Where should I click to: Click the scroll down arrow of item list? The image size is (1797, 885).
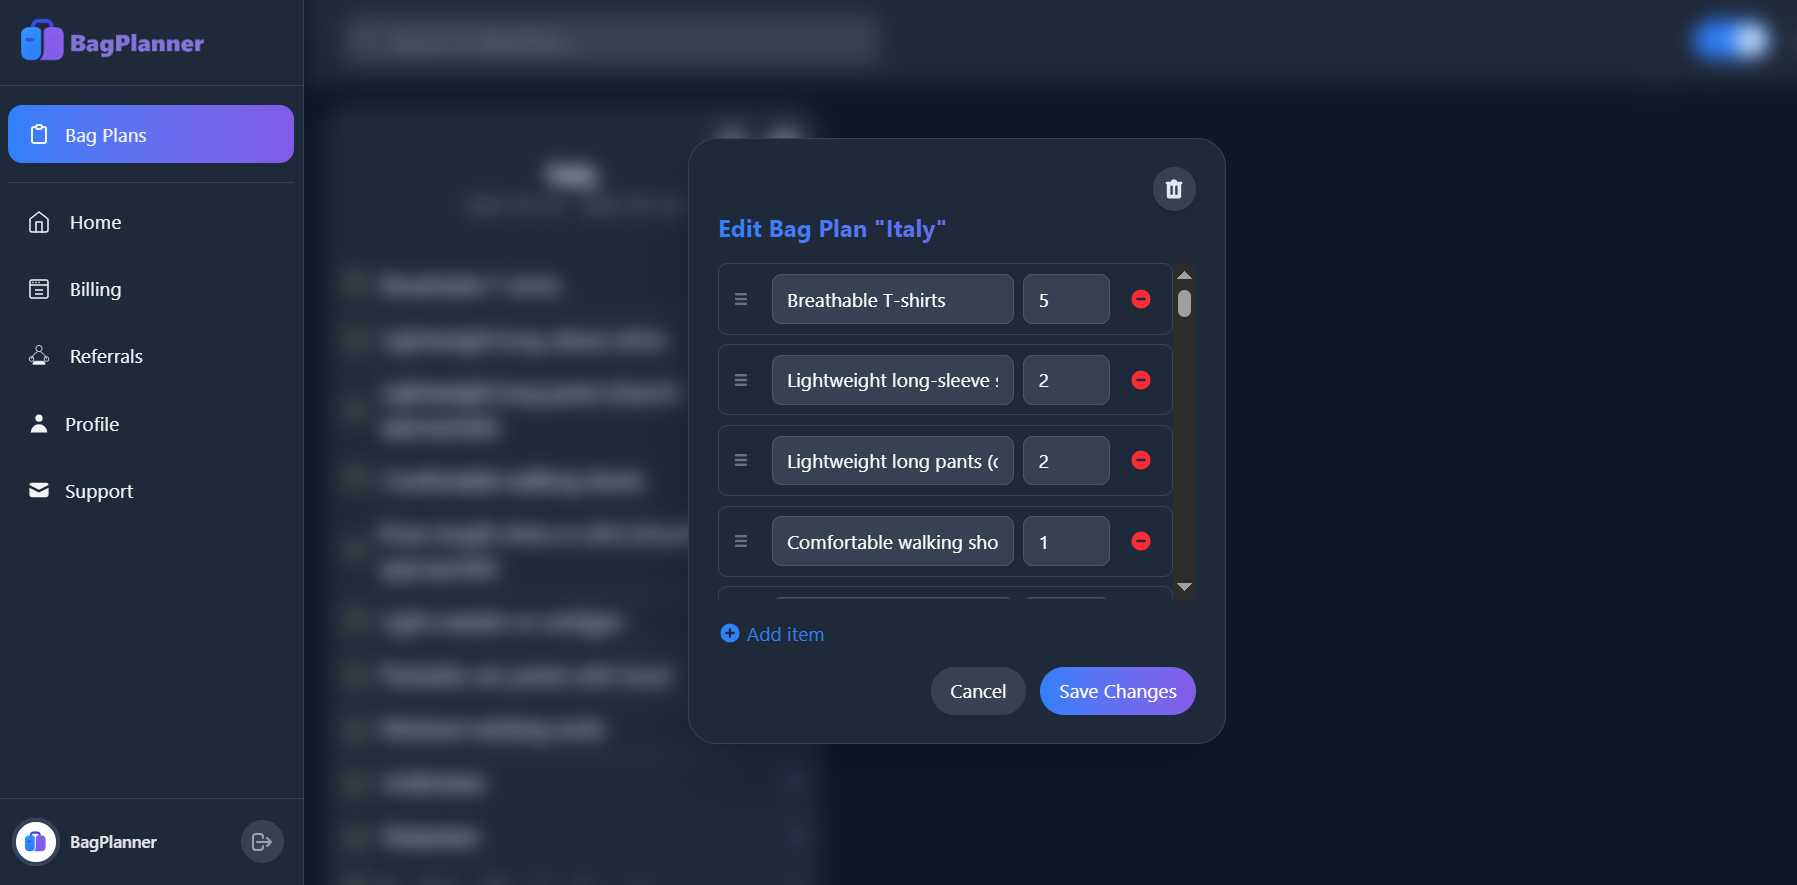pyautogui.click(x=1184, y=587)
